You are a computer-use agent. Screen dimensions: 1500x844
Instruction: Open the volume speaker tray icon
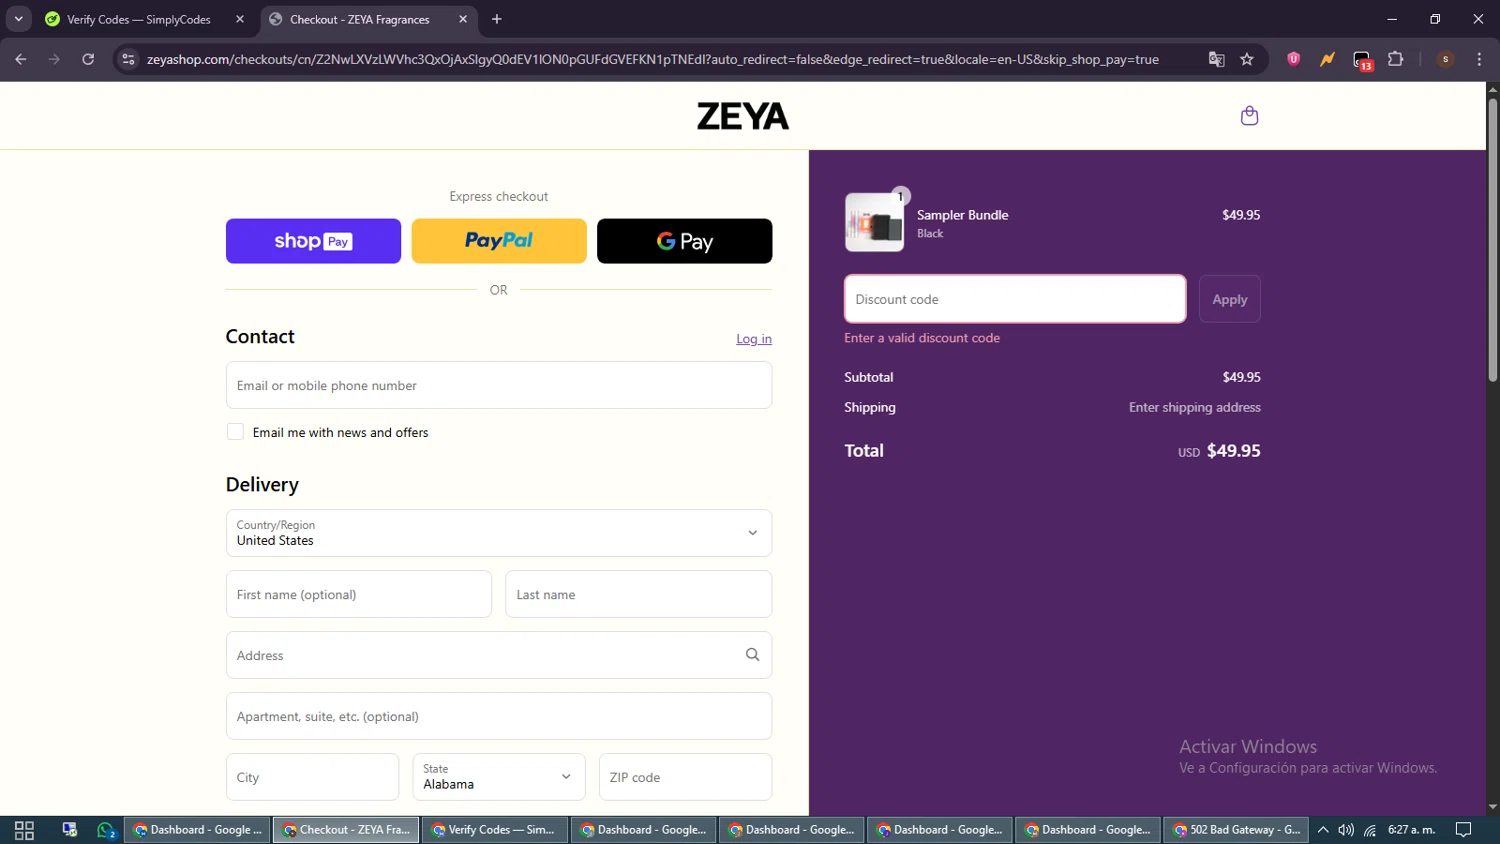coord(1346,830)
